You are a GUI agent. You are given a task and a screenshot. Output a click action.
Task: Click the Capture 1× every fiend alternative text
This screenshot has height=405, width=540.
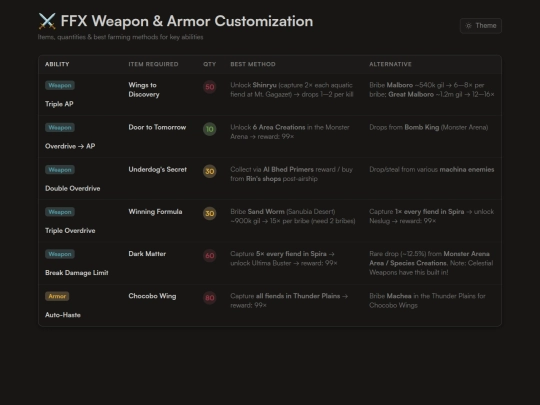tap(432, 216)
